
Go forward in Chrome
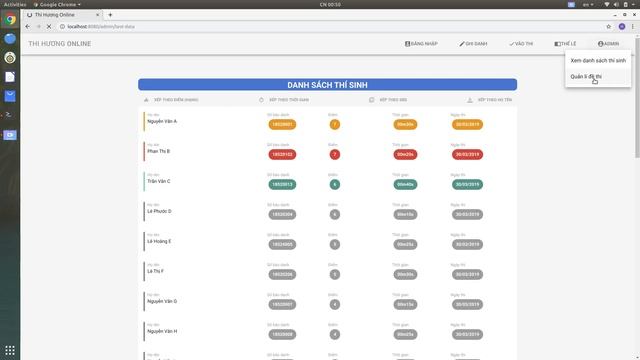(x=38, y=27)
